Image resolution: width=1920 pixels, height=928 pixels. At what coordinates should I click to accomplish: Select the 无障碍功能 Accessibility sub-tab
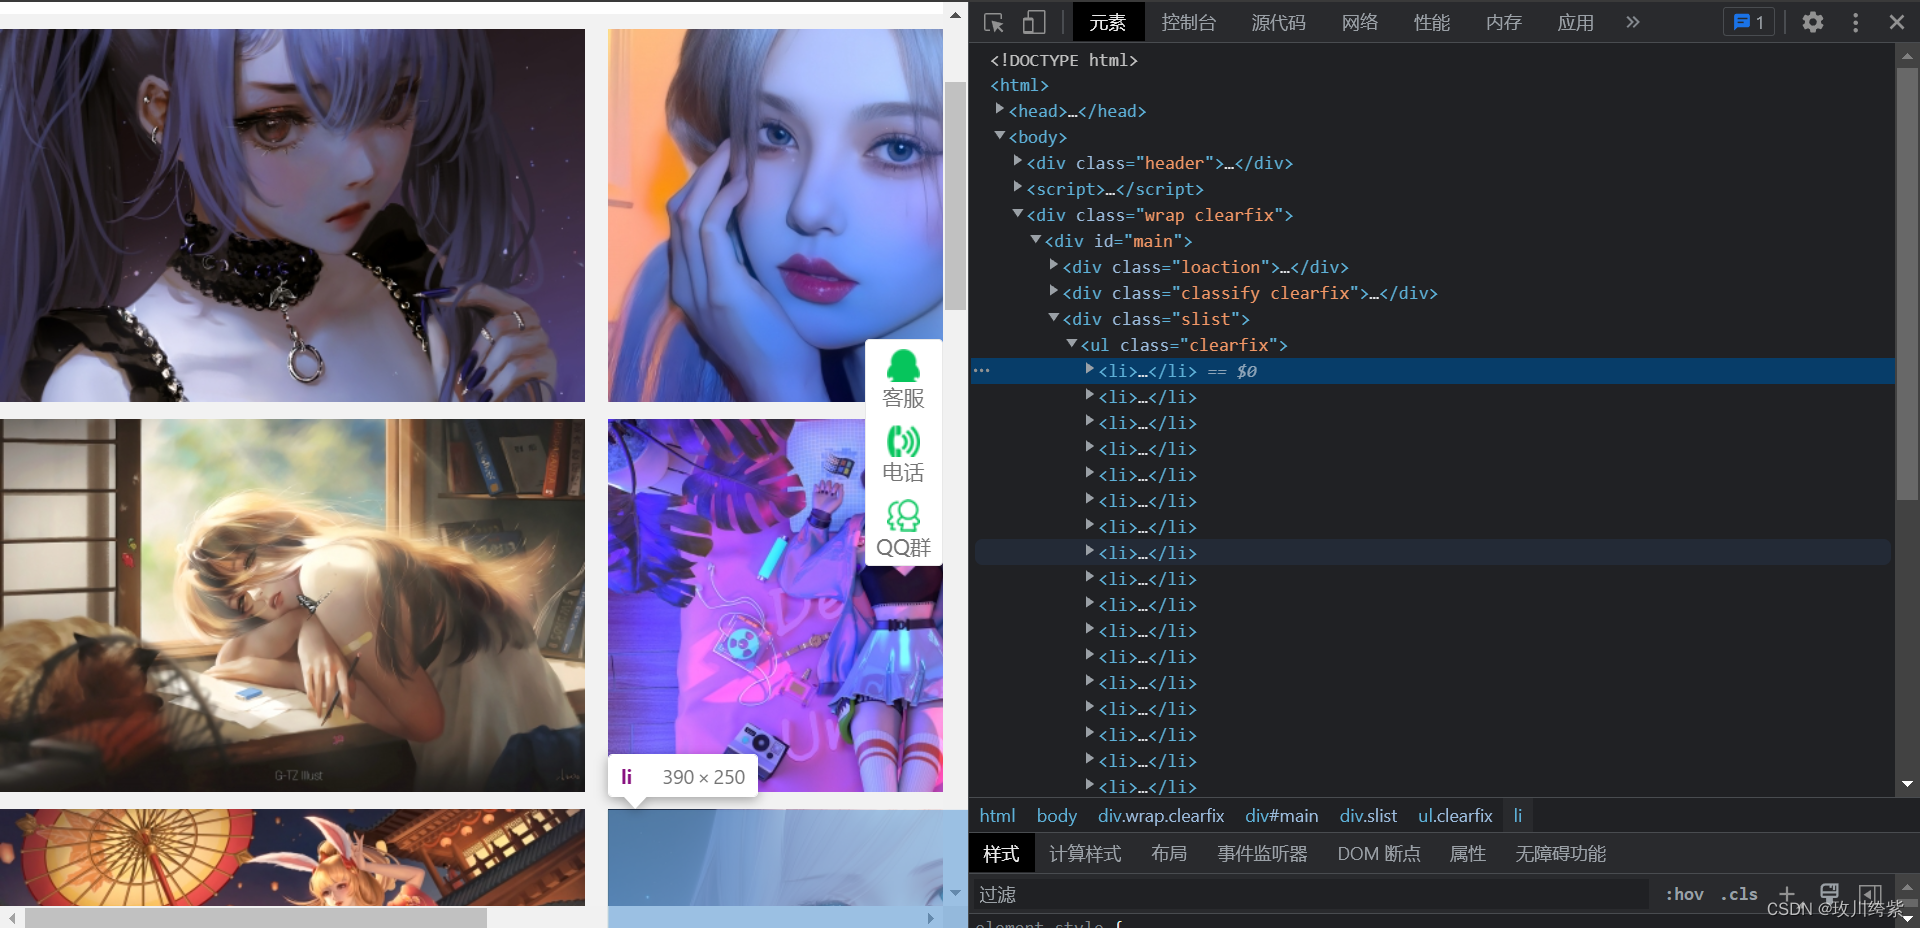click(1560, 854)
